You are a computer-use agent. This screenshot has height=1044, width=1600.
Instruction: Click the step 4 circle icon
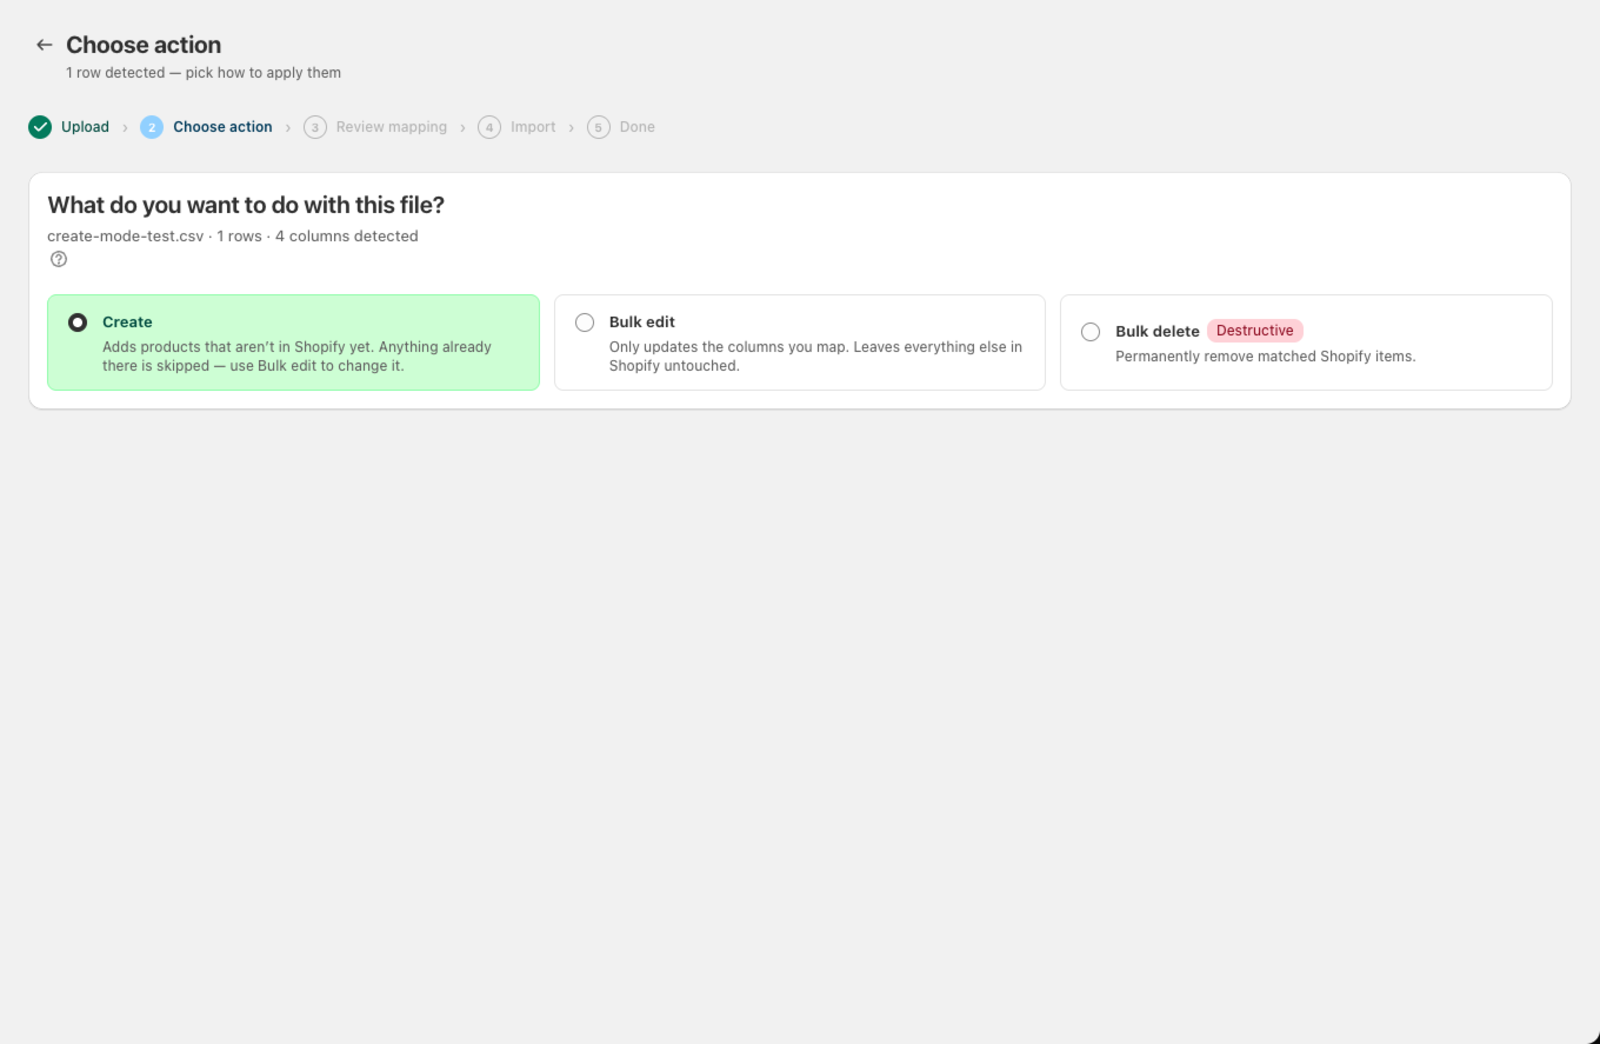[x=489, y=127]
